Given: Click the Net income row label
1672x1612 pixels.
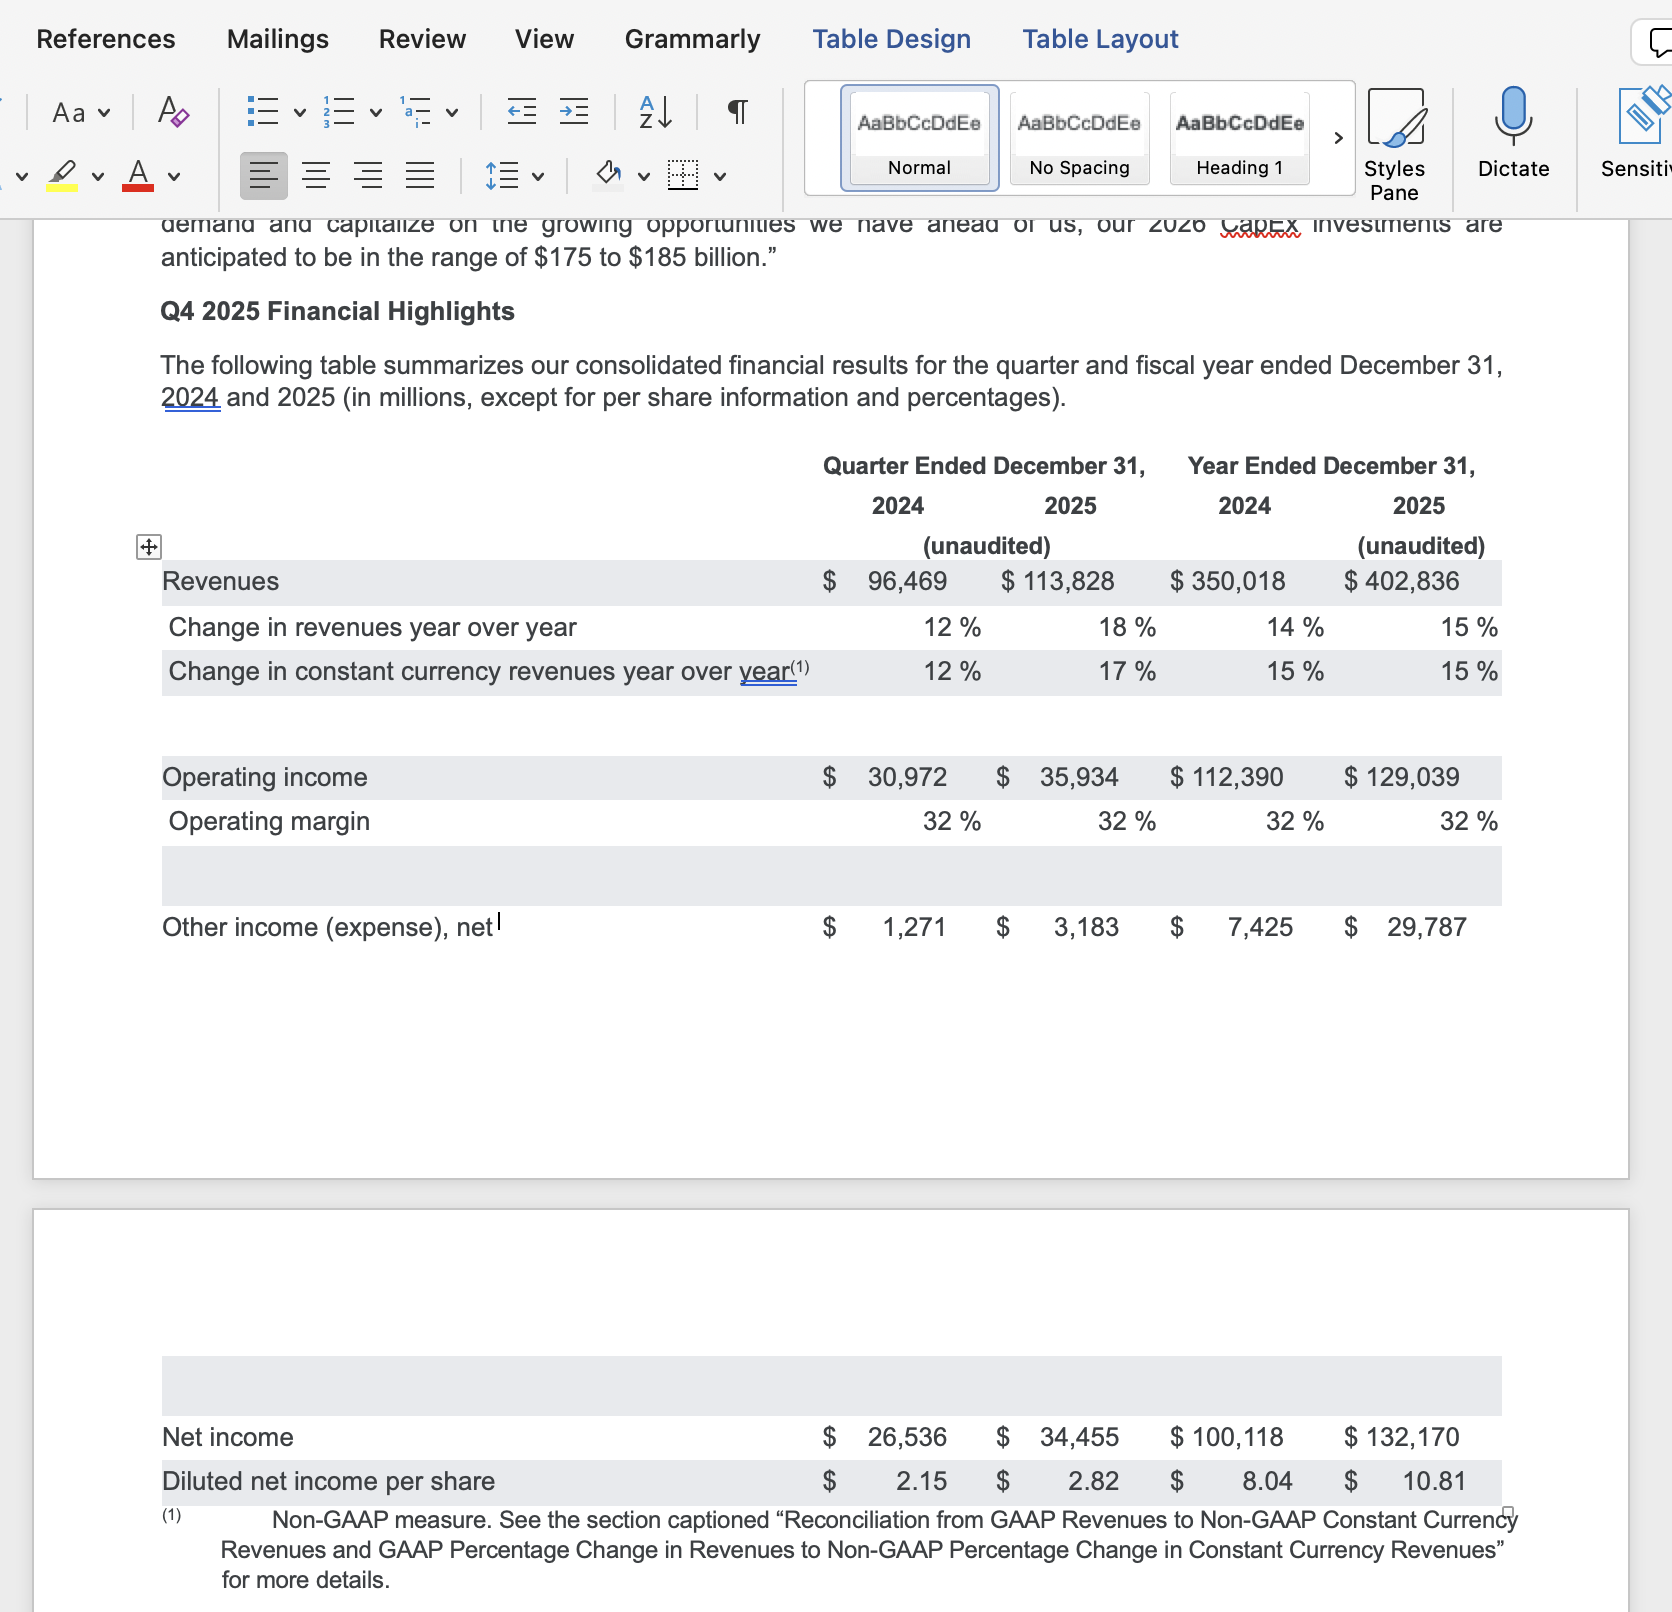Looking at the screenshot, I should pos(228,1437).
